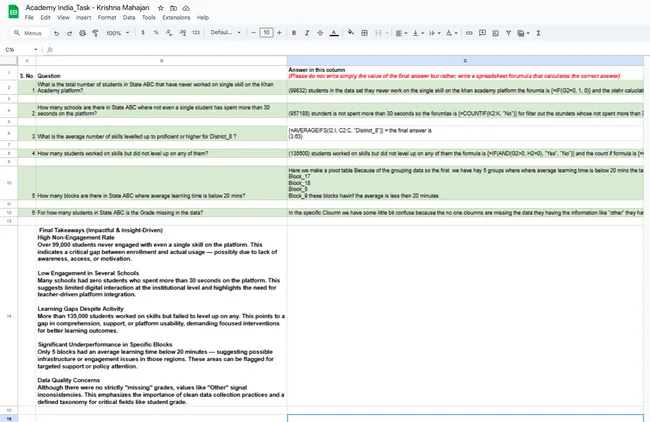Select column C header
The height and width of the screenshot is (422, 650).
pos(465,61)
